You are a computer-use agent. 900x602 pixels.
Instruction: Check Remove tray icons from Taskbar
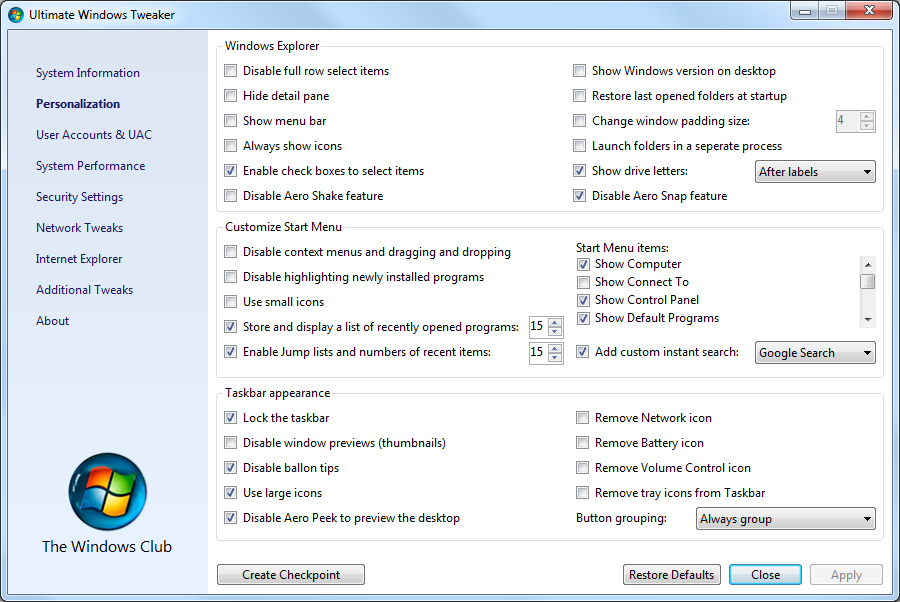tap(583, 492)
